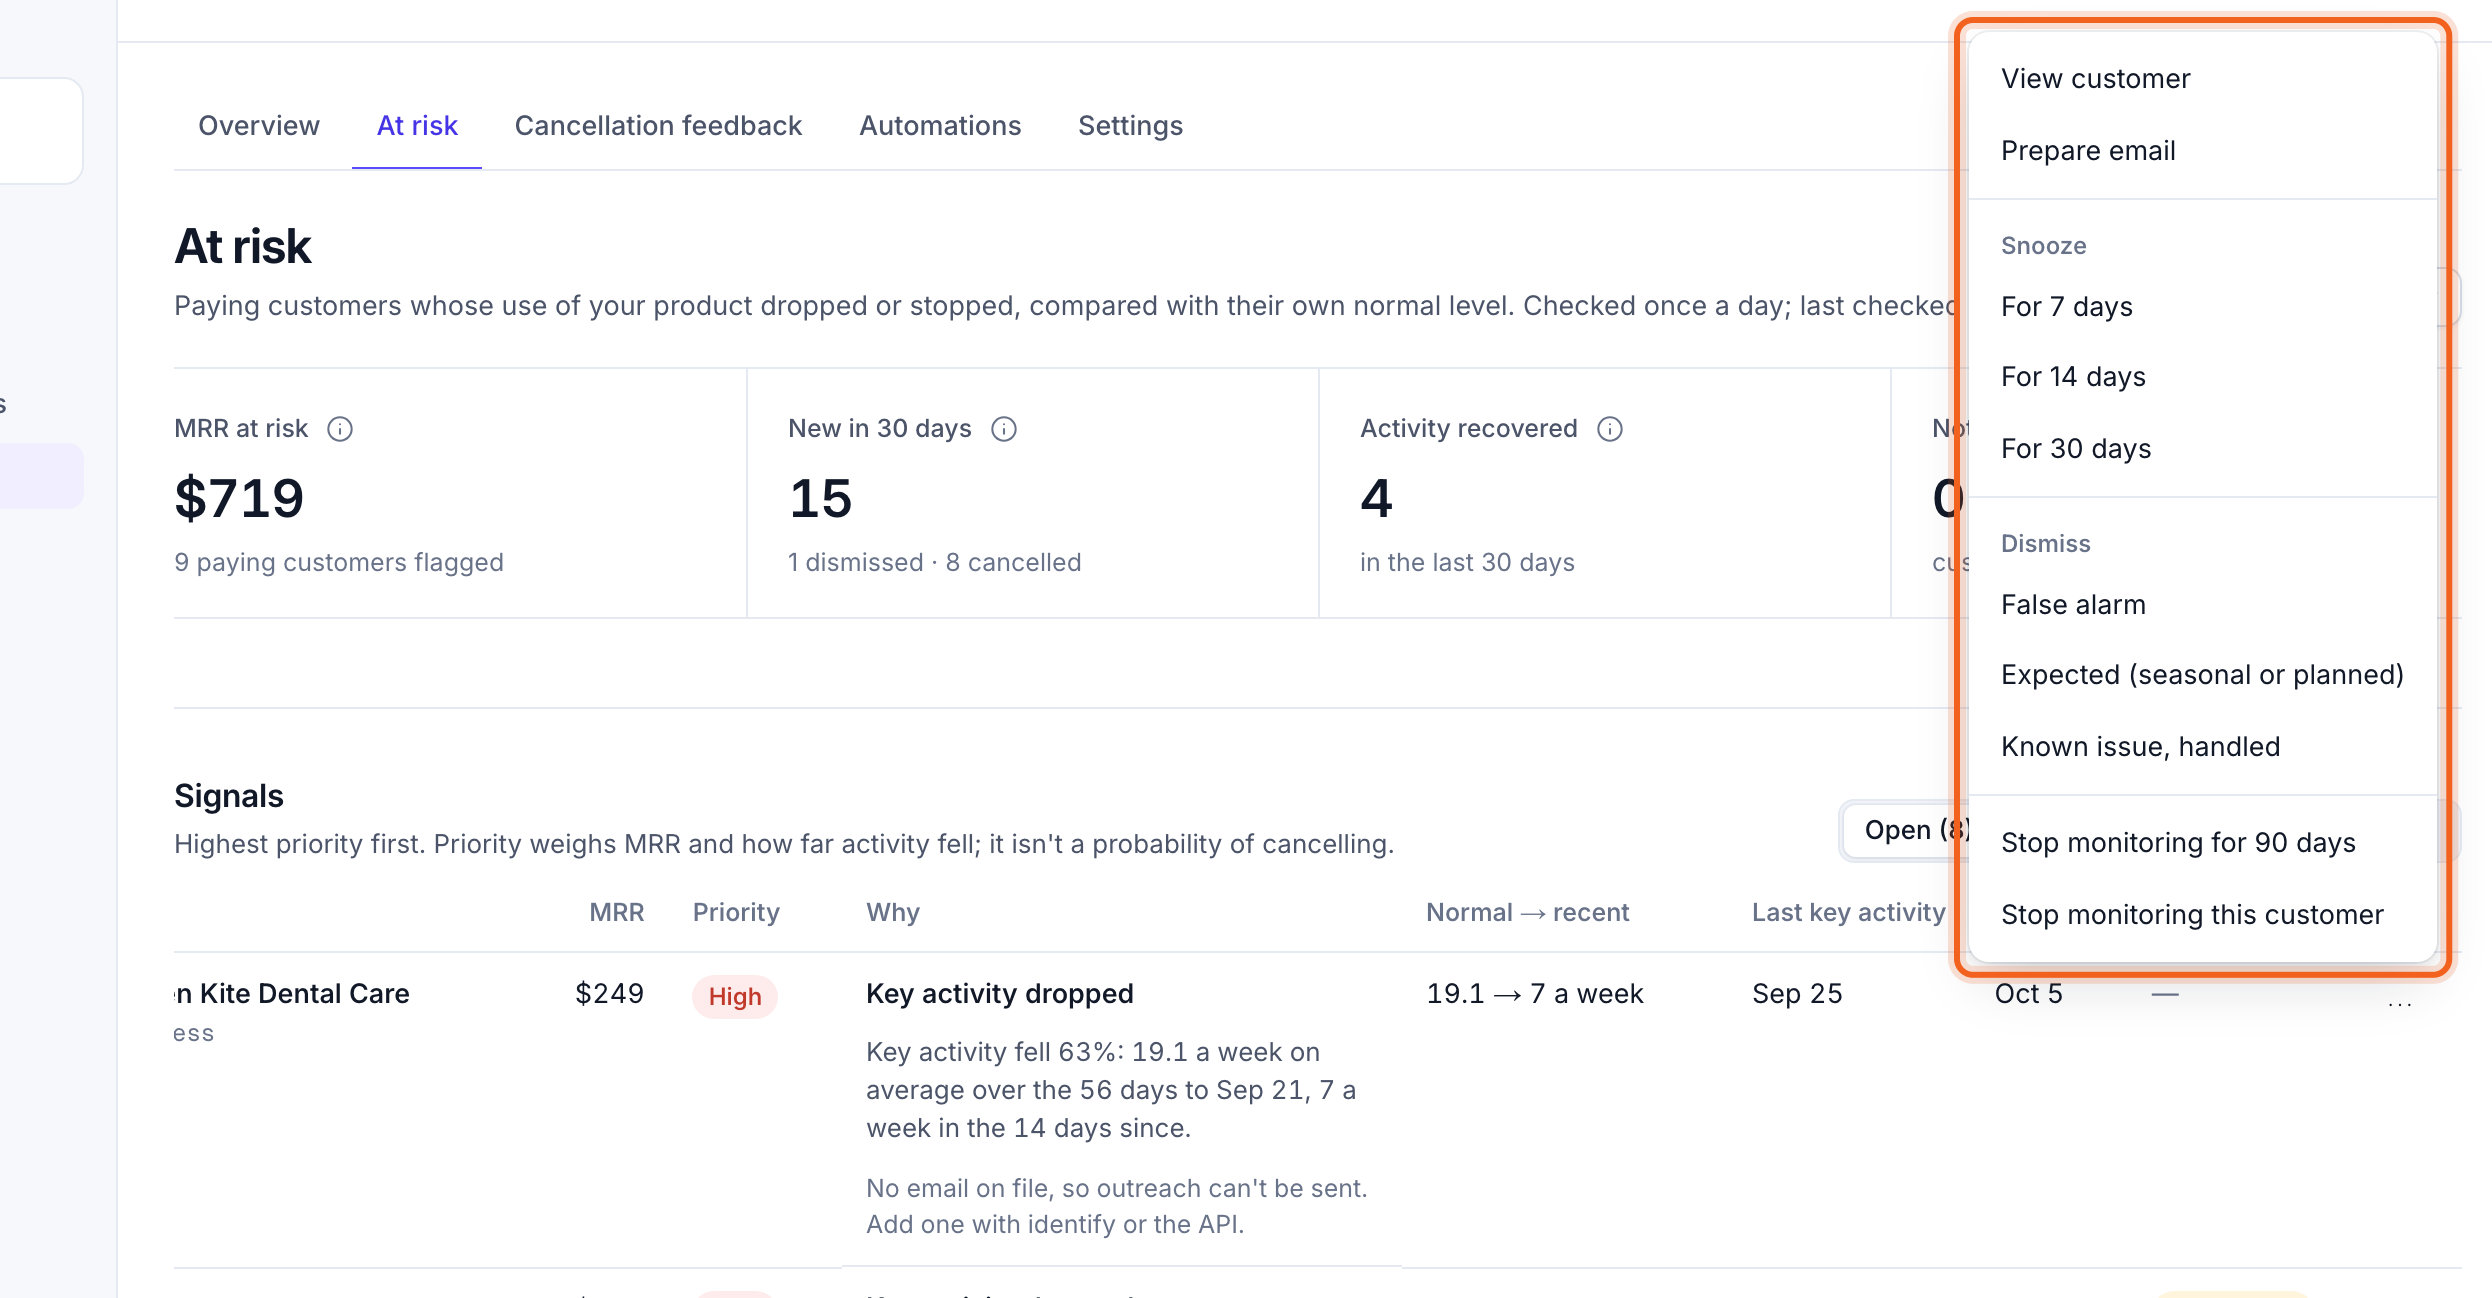
Task: Click the Open (8) filter button
Action: click(x=1908, y=830)
